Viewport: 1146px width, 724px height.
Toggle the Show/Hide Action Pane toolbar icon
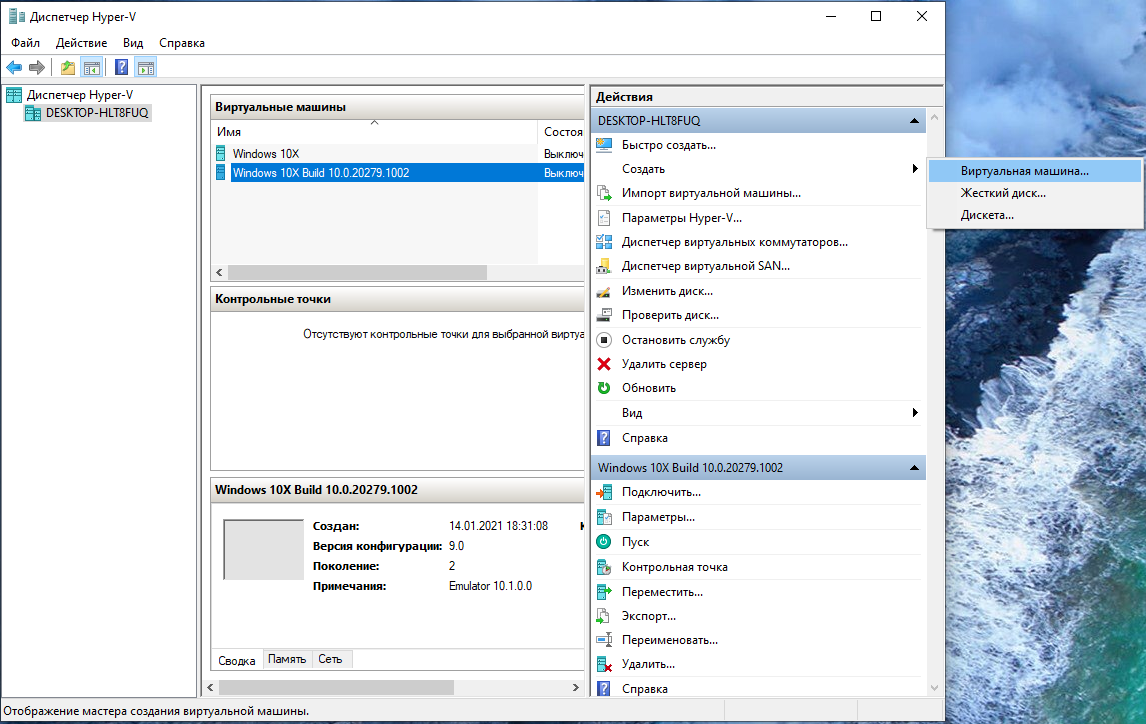(146, 68)
